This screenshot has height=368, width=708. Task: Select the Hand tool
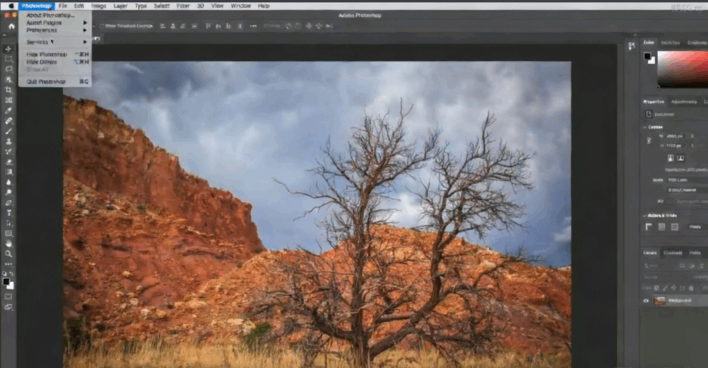click(x=8, y=244)
